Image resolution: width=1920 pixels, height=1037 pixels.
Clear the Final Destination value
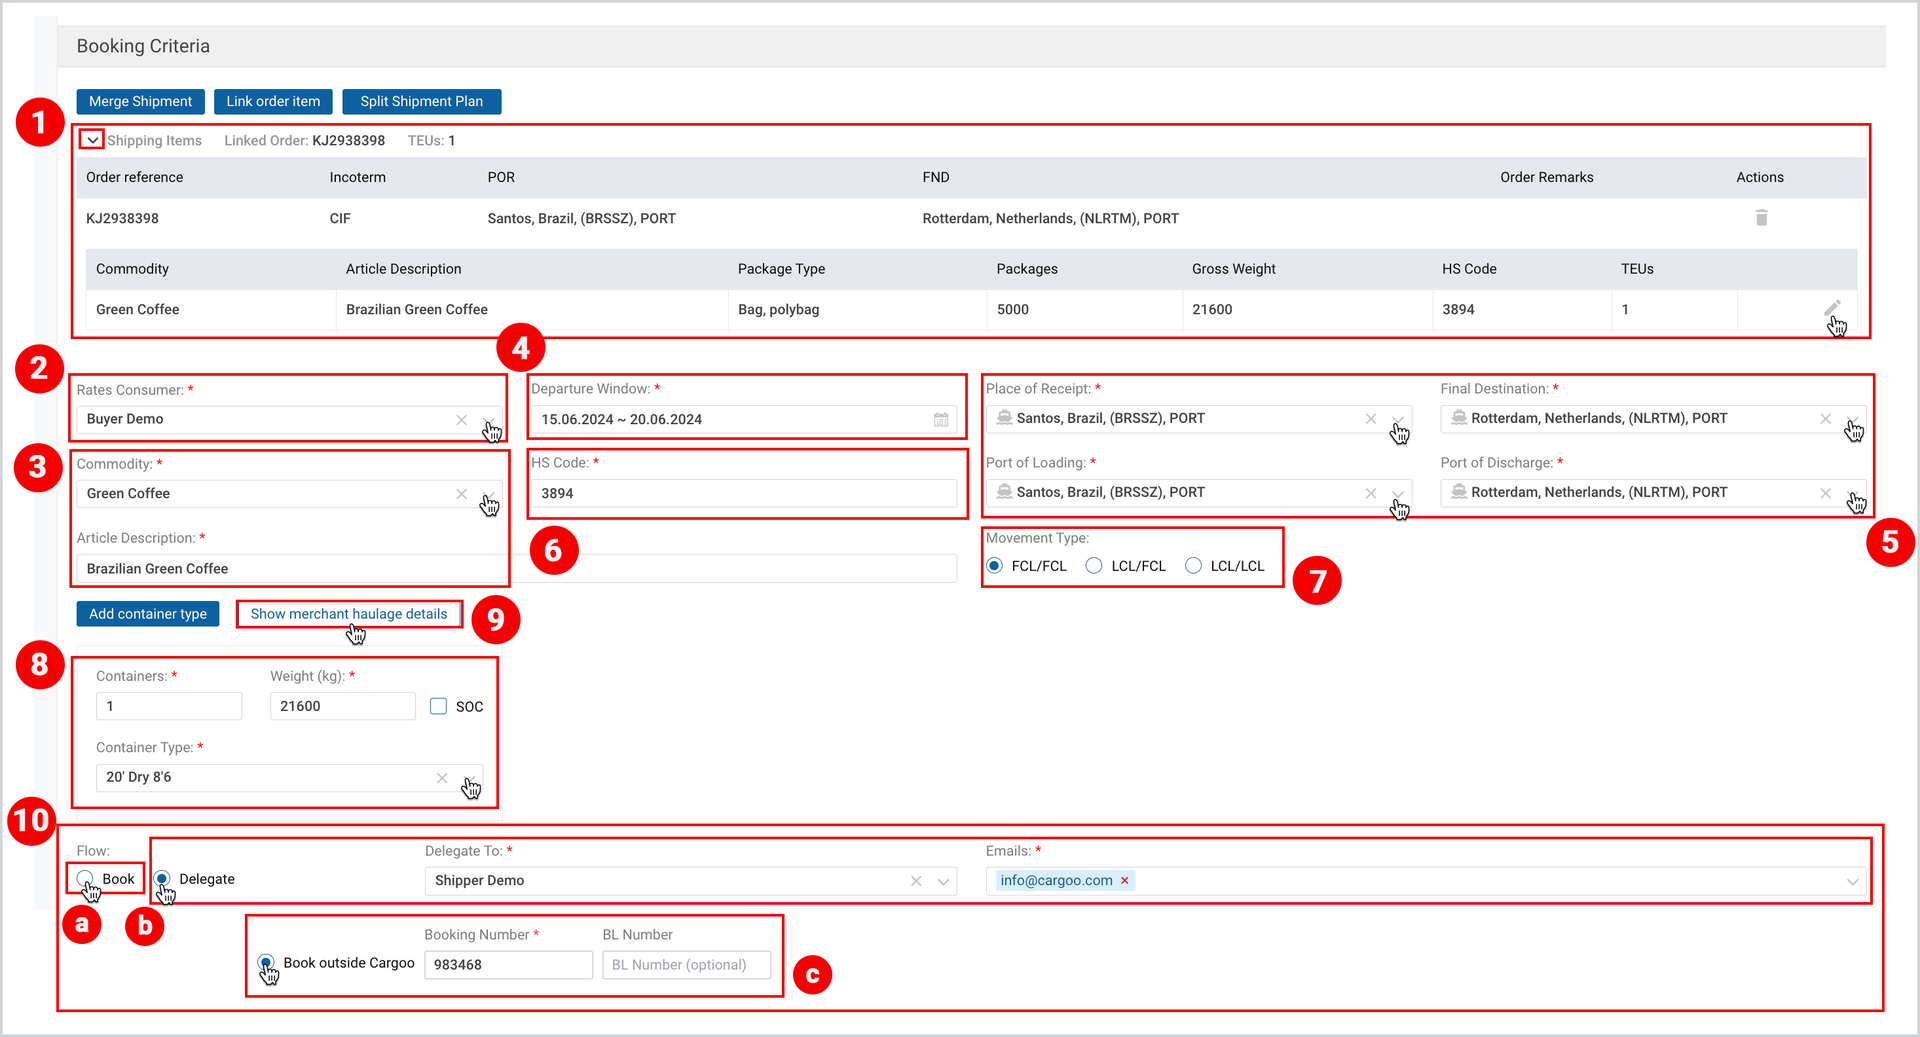pyautogui.click(x=1826, y=419)
